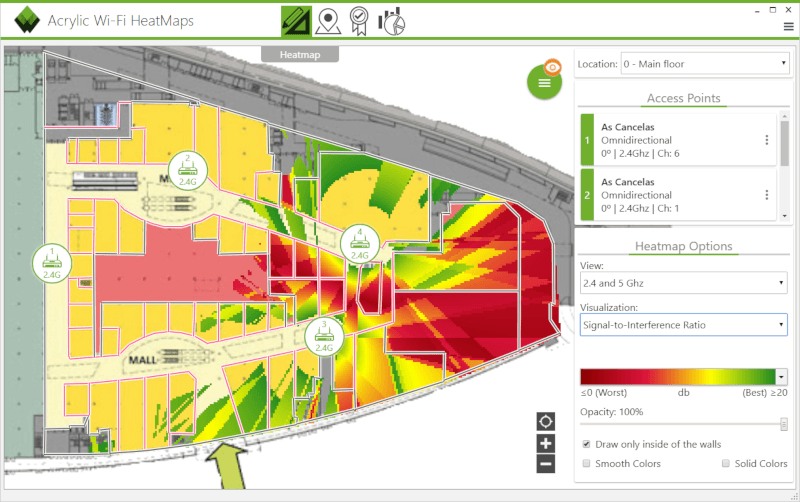Screen dimensions: 800x502
Task: Click the Heatmap tab above the map
Action: [300, 55]
